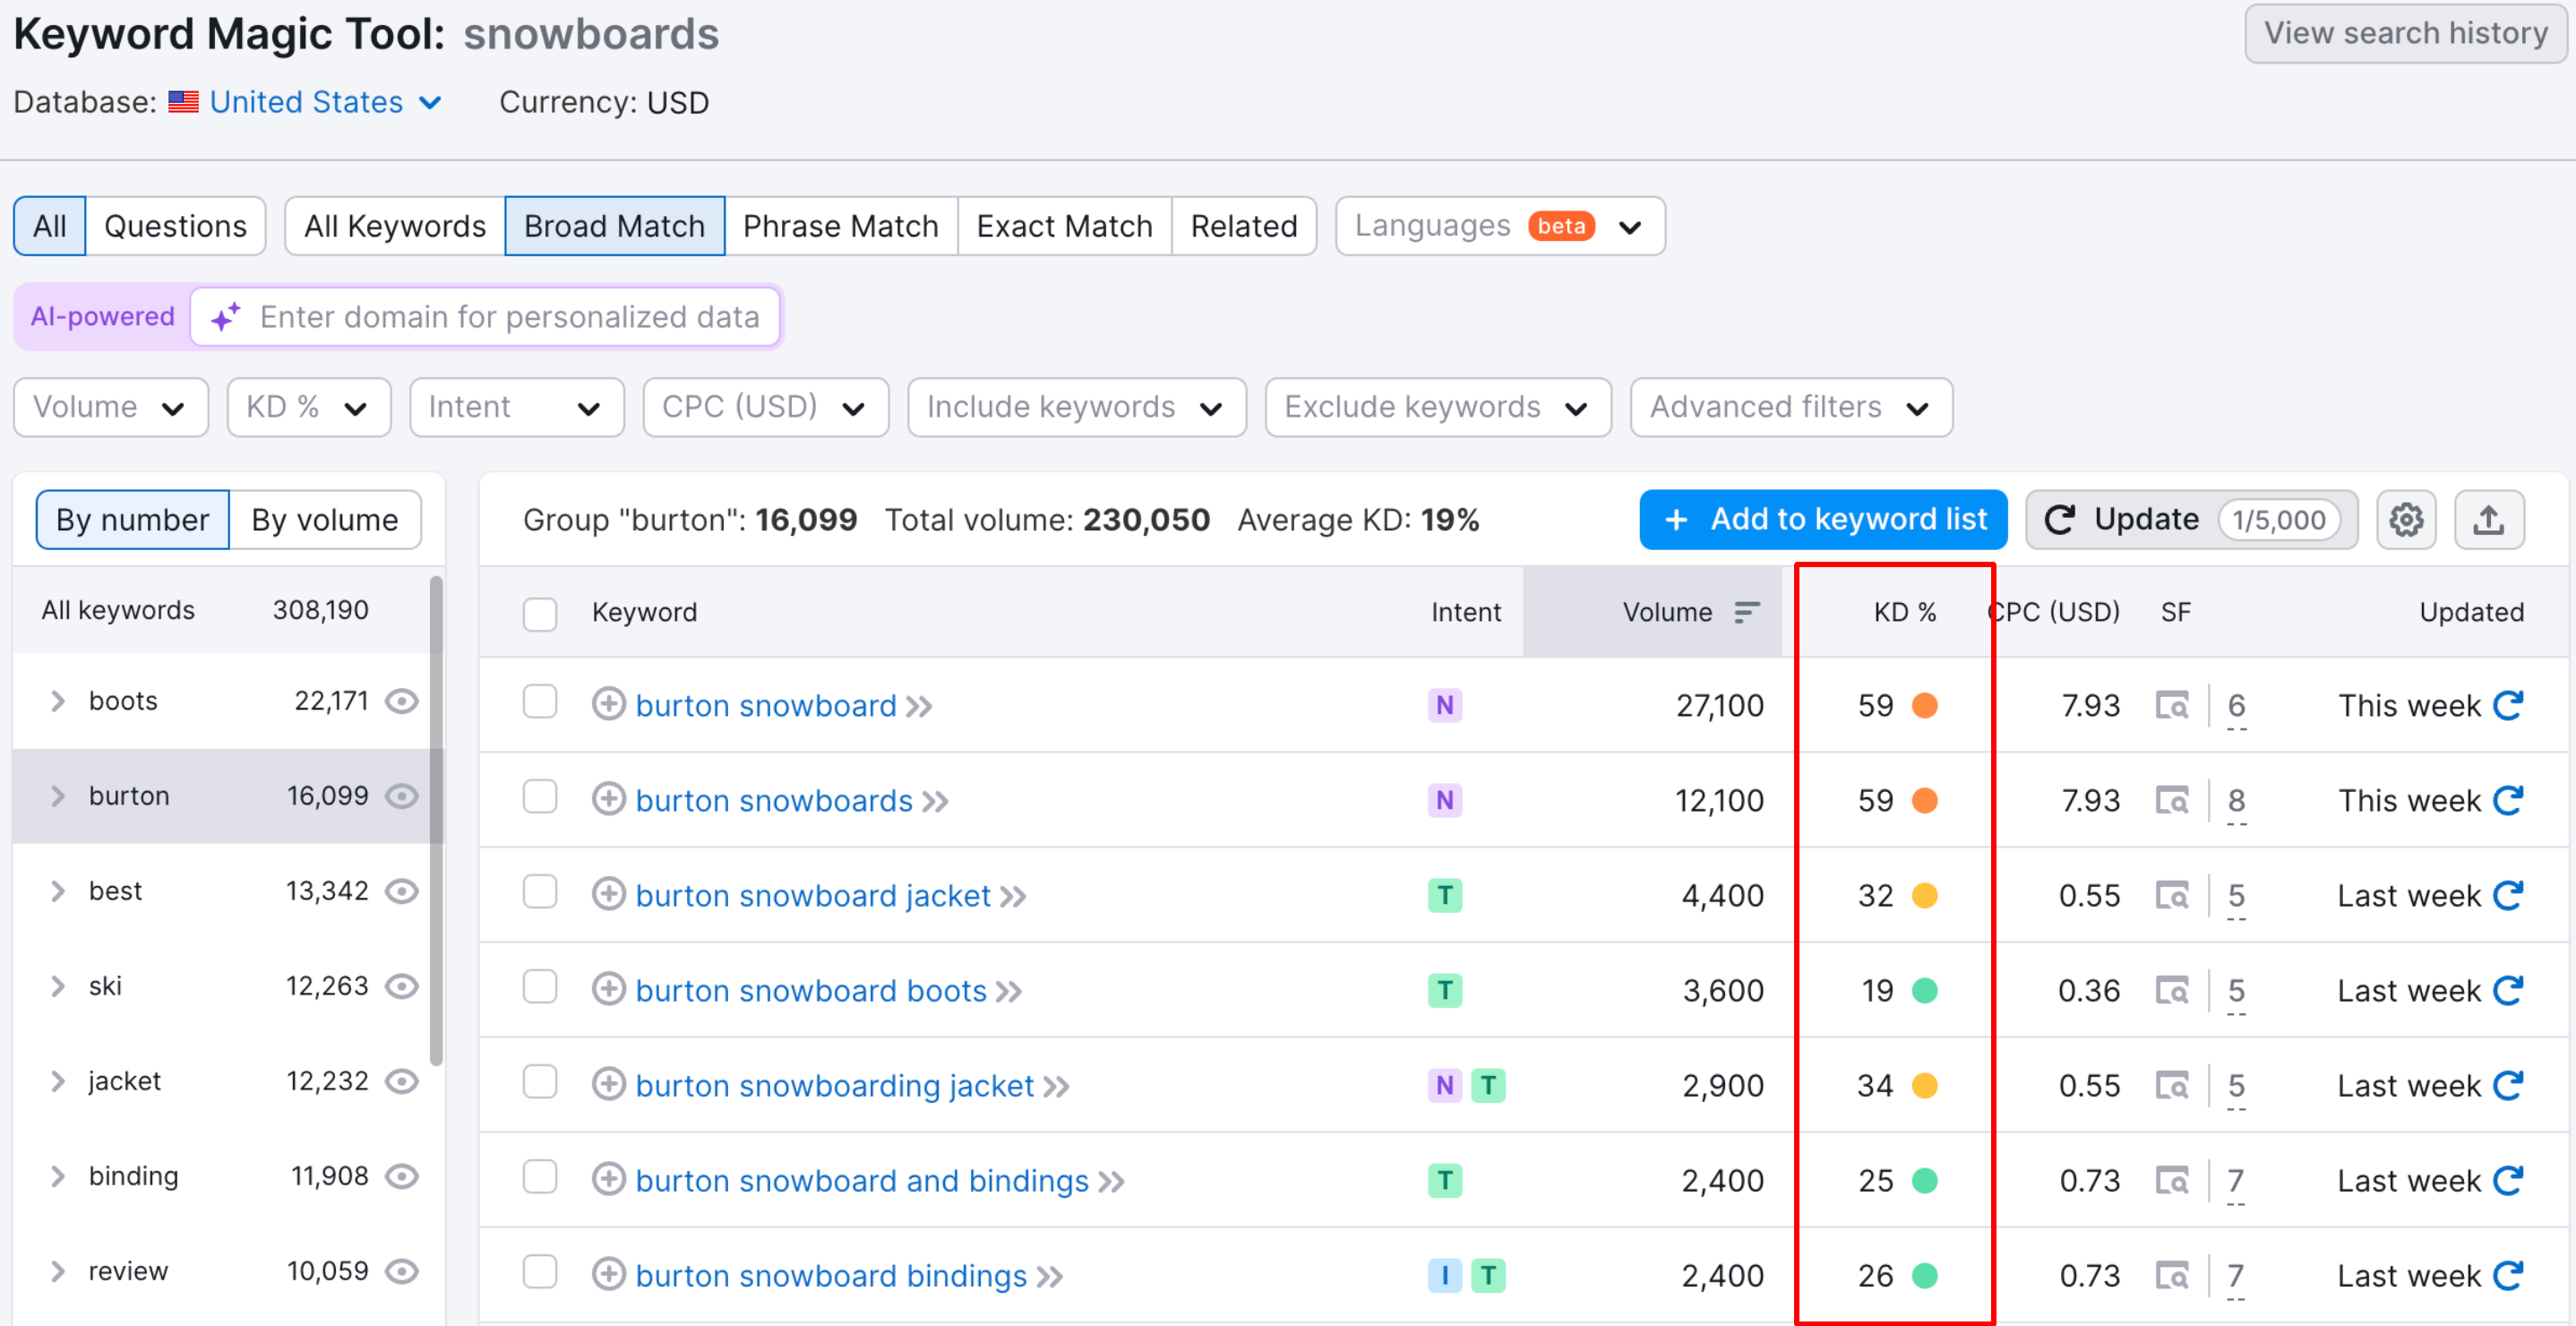The image size is (2576, 1326).
Task: Click the personalized data domain field
Action: tap(508, 317)
